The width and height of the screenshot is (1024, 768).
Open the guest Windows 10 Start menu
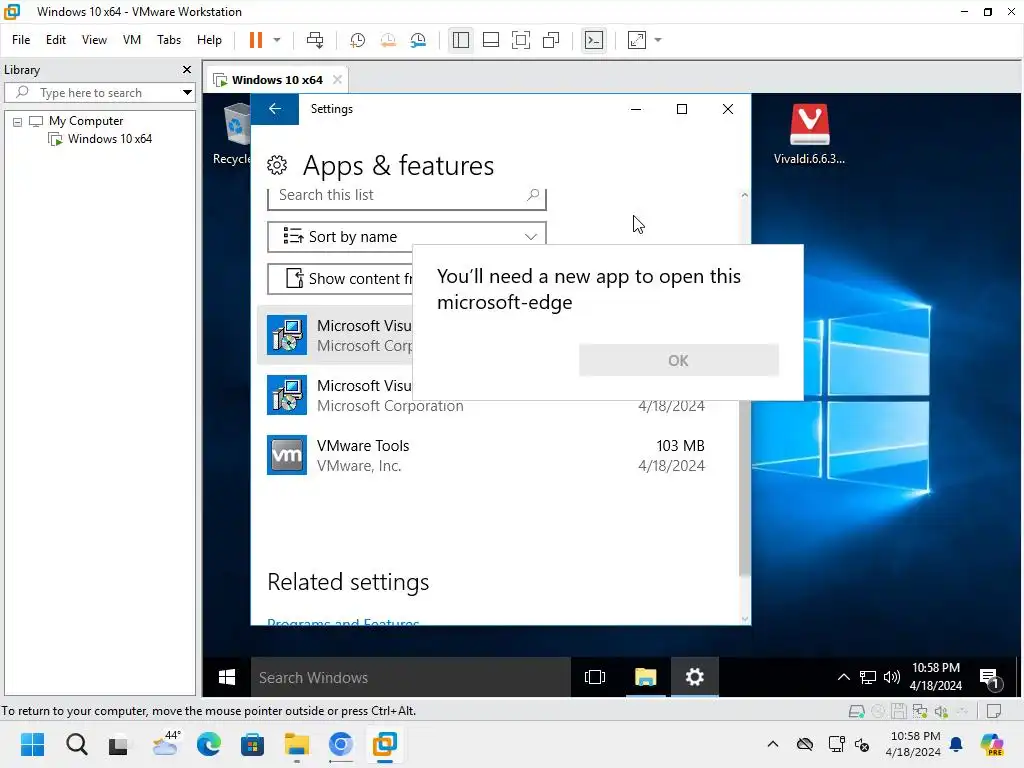pos(227,677)
